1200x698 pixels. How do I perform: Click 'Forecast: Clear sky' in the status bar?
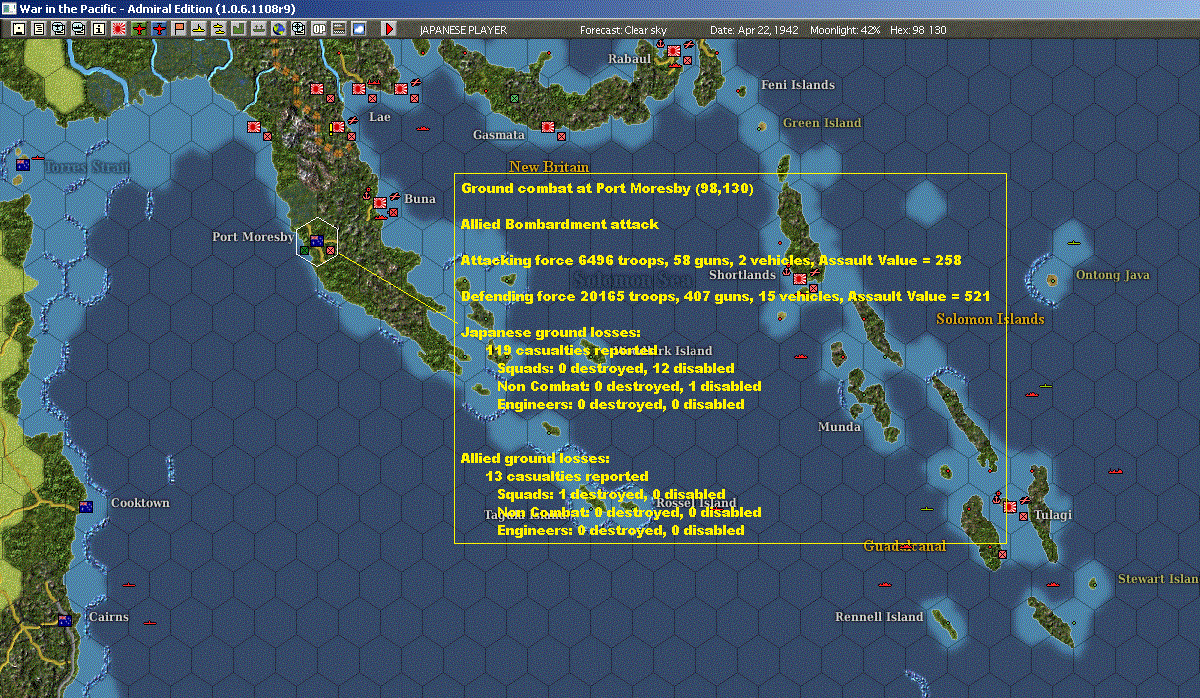click(x=623, y=30)
